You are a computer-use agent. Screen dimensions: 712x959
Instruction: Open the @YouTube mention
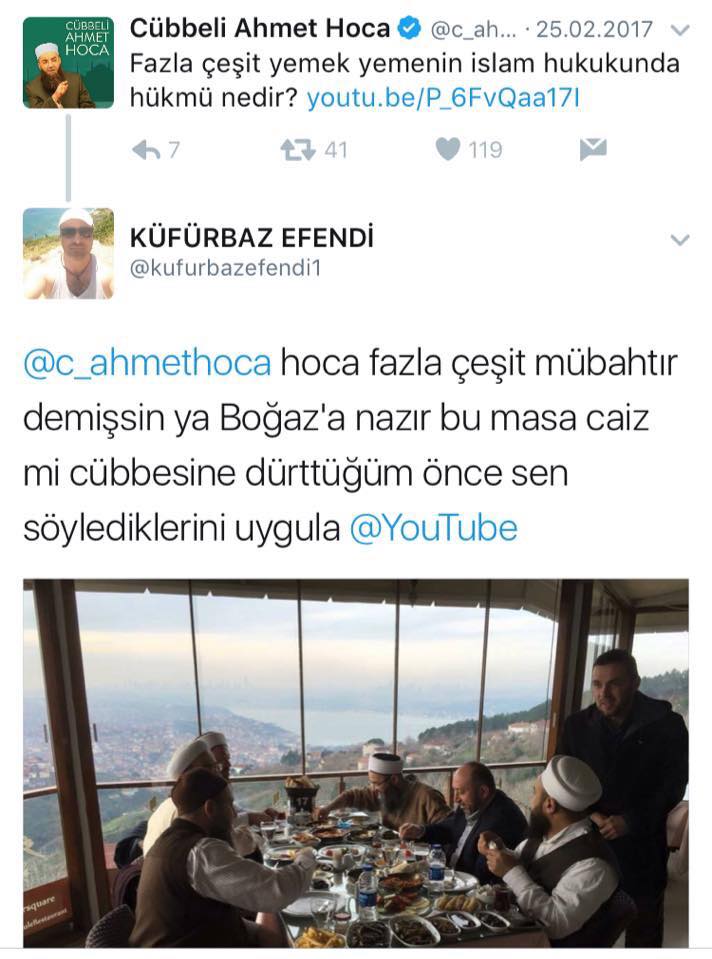(x=434, y=528)
